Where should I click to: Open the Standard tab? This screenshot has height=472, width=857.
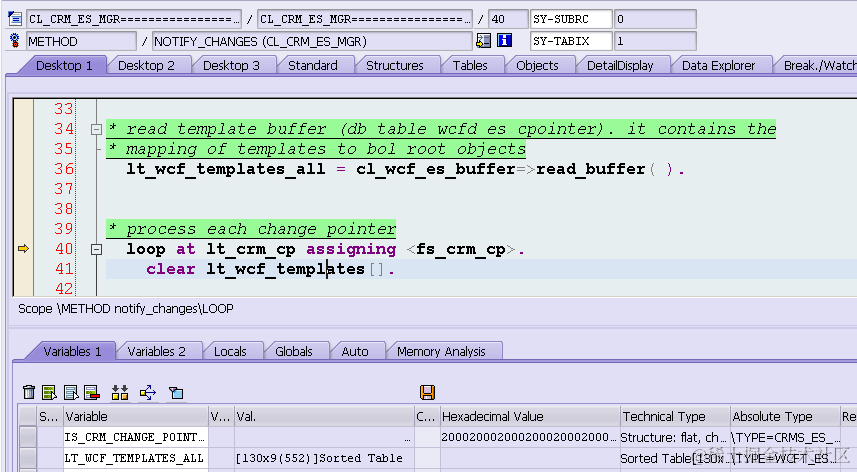313,66
